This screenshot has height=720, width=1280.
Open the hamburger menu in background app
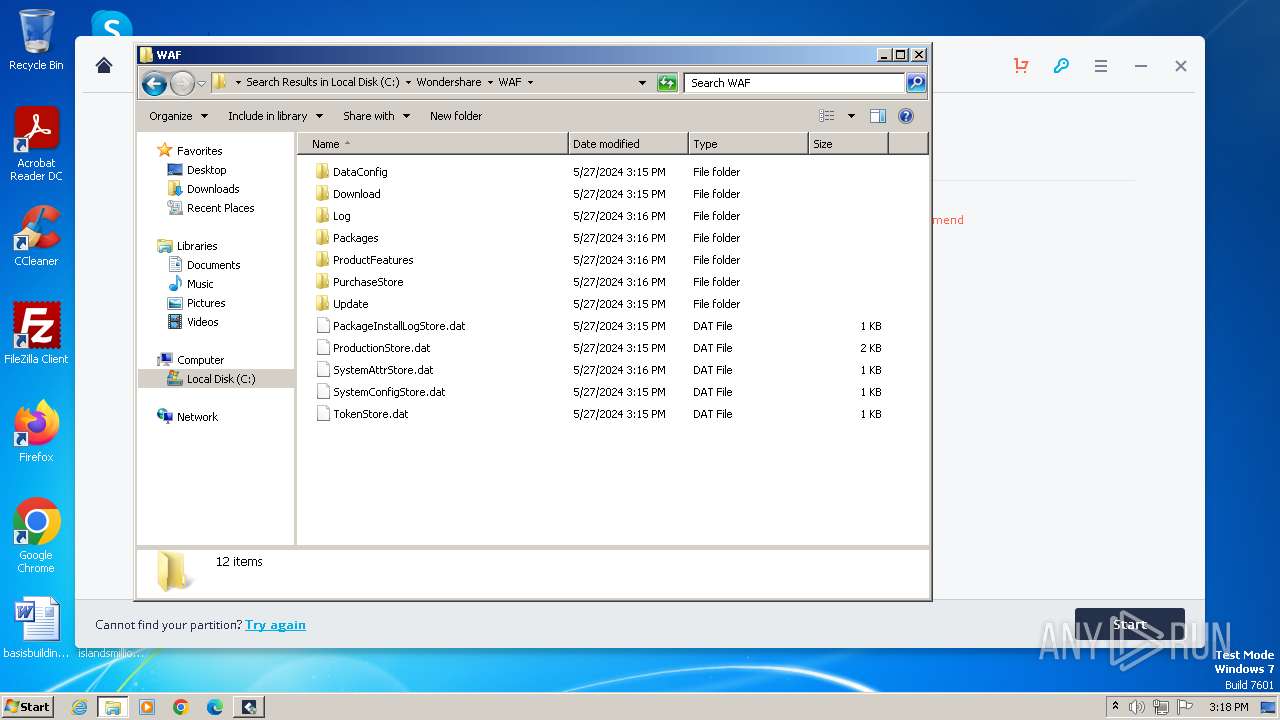(x=1101, y=66)
